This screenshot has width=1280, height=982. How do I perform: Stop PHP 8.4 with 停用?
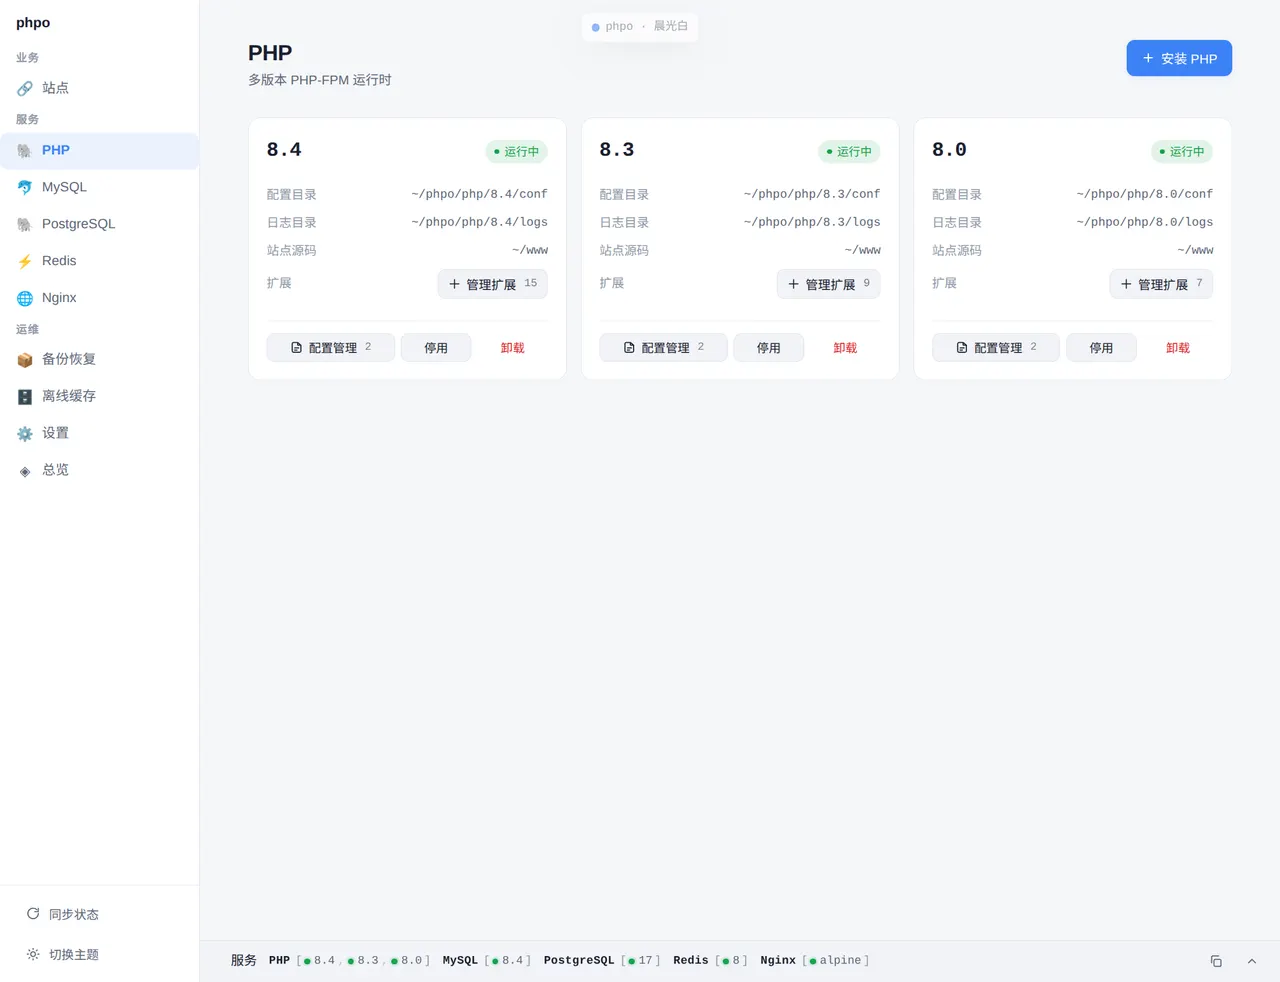436,348
